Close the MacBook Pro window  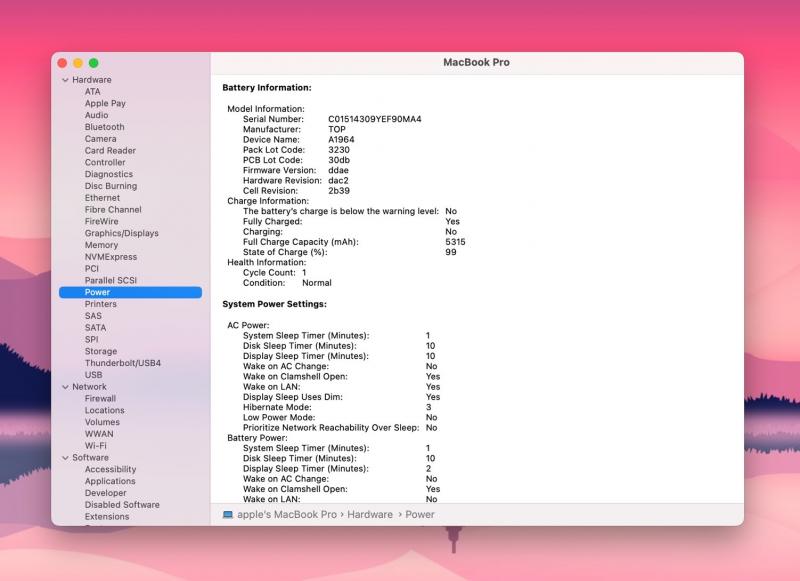pos(62,63)
